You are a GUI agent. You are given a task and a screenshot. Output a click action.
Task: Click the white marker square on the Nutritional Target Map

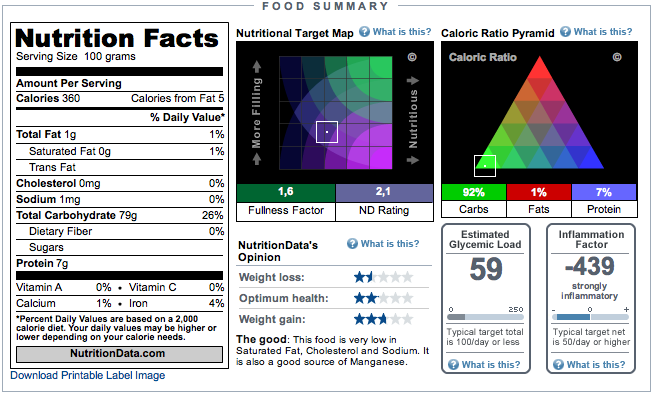[327, 132]
